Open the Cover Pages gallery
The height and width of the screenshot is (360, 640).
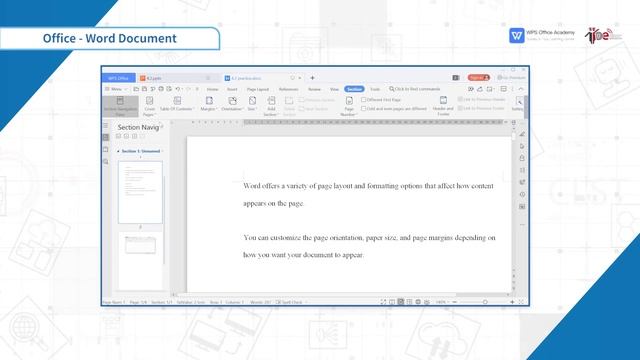[x=149, y=107]
